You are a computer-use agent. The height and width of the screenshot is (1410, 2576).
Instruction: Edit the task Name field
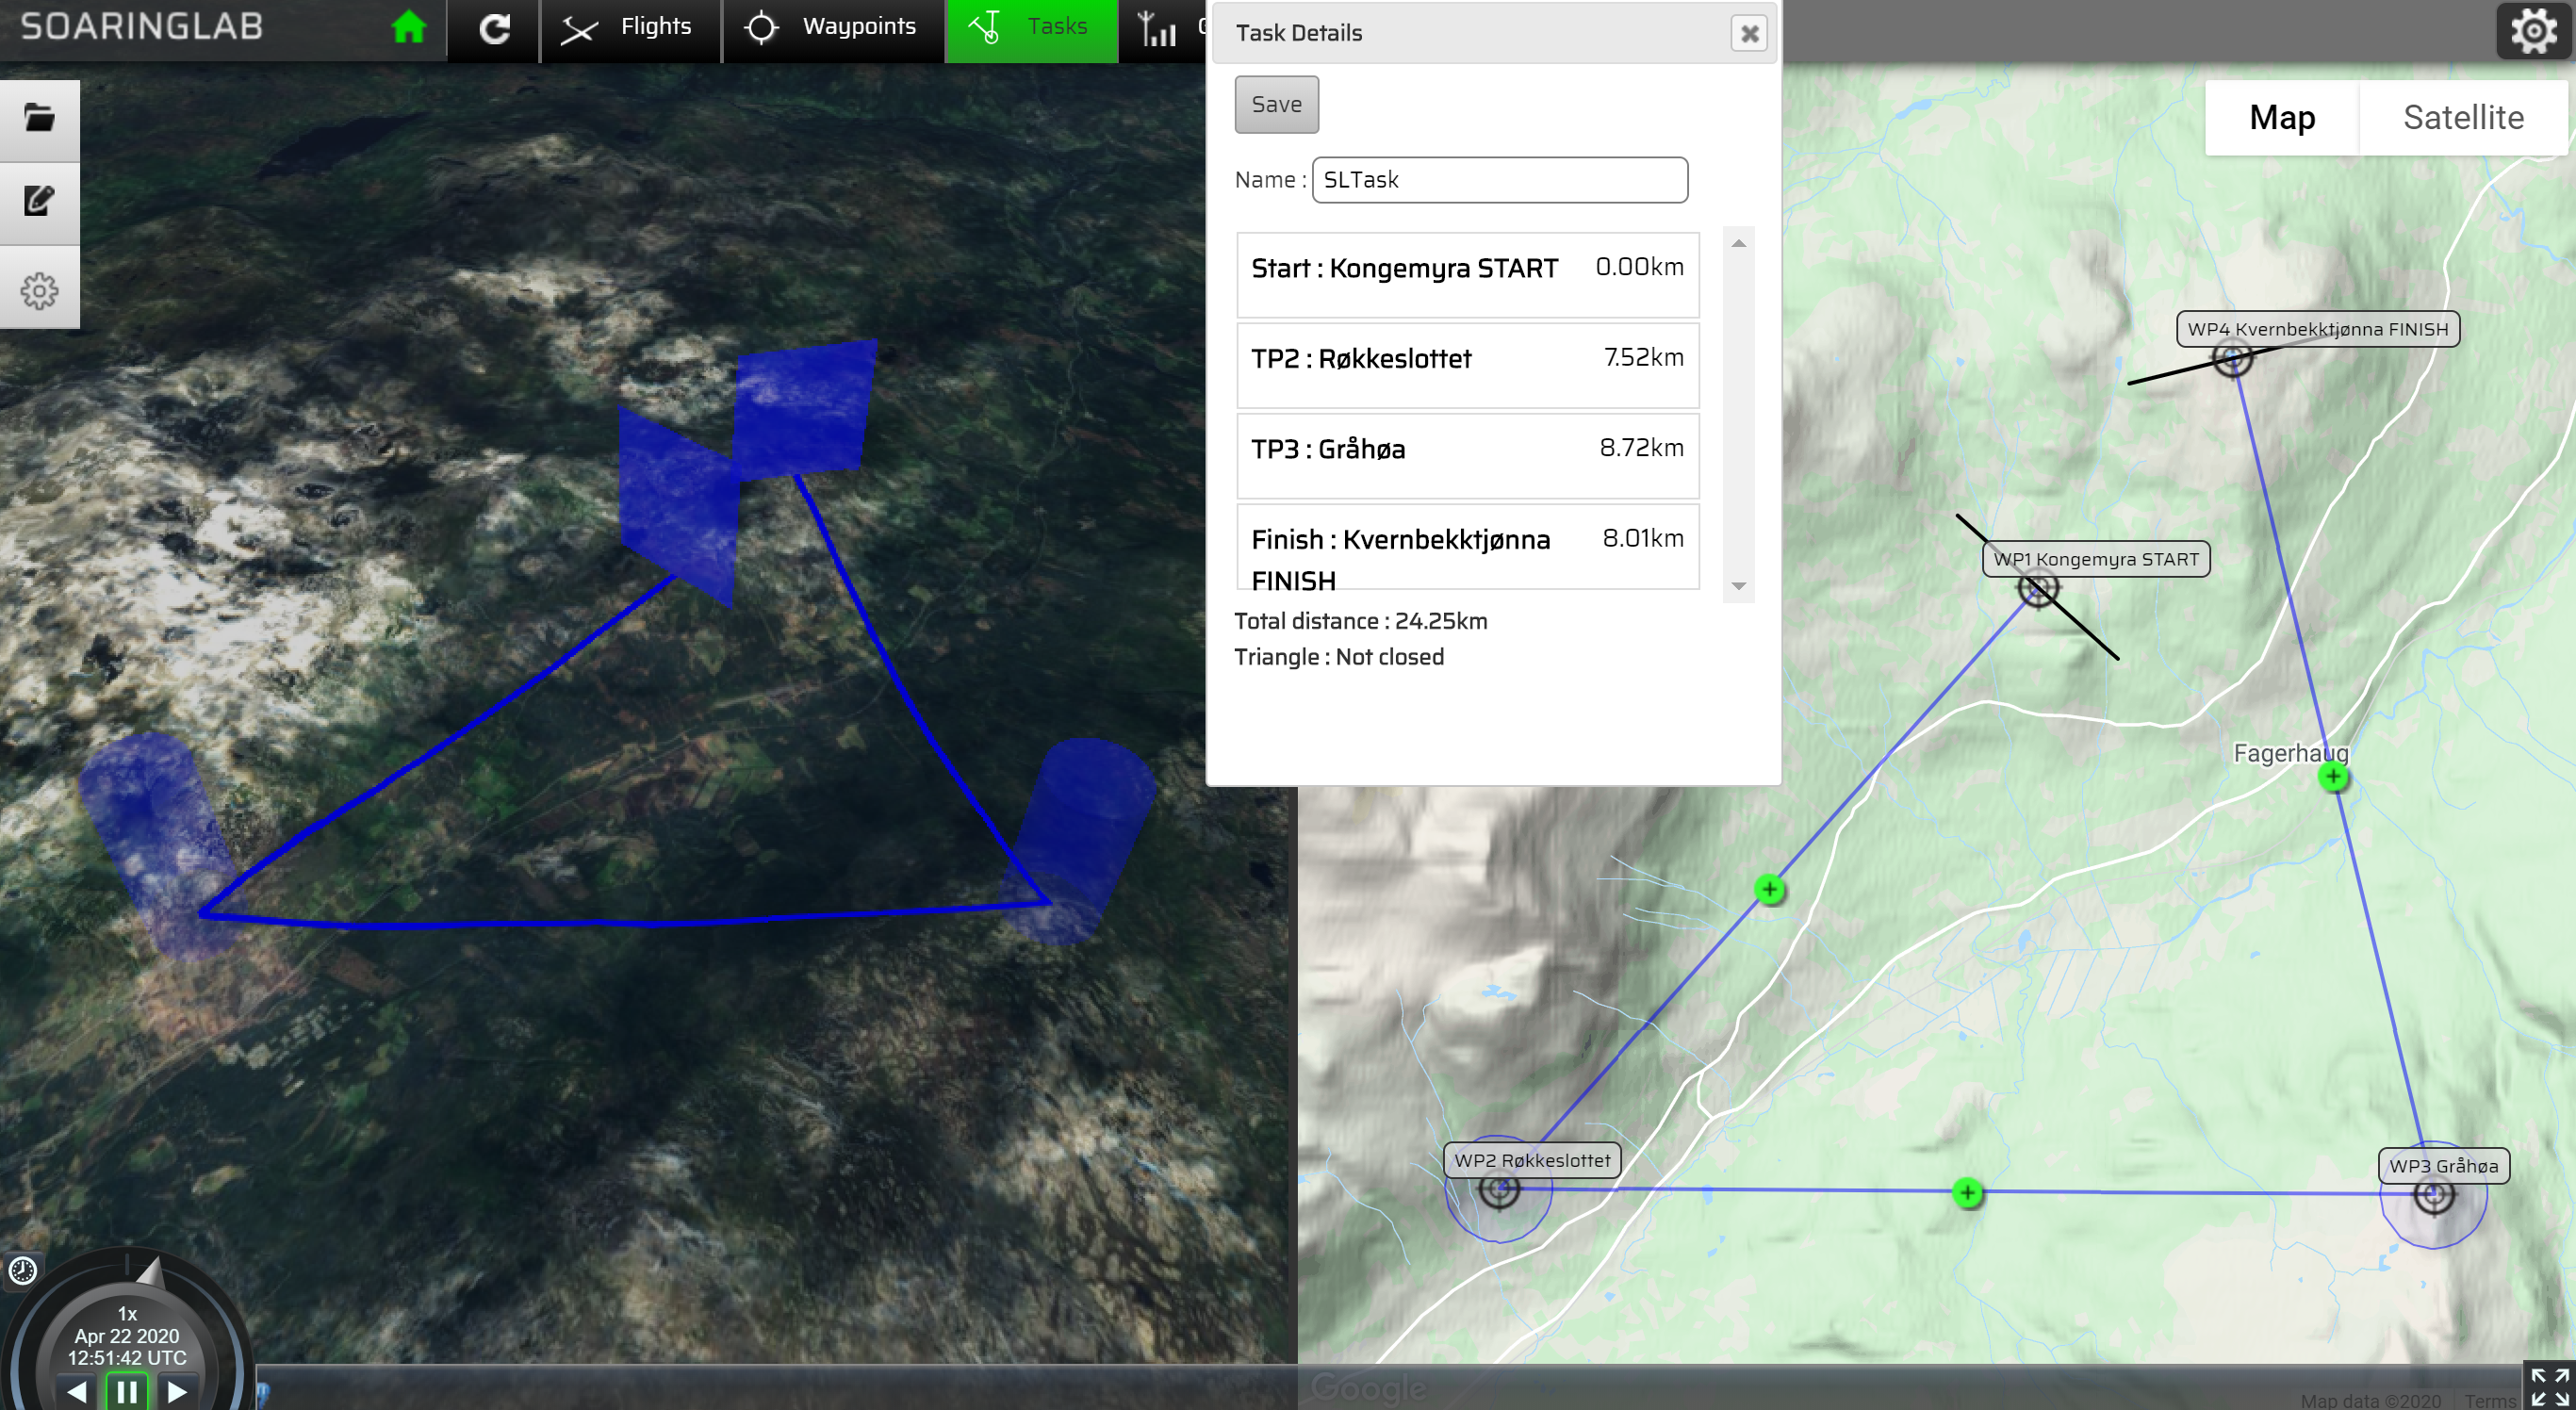1499,180
